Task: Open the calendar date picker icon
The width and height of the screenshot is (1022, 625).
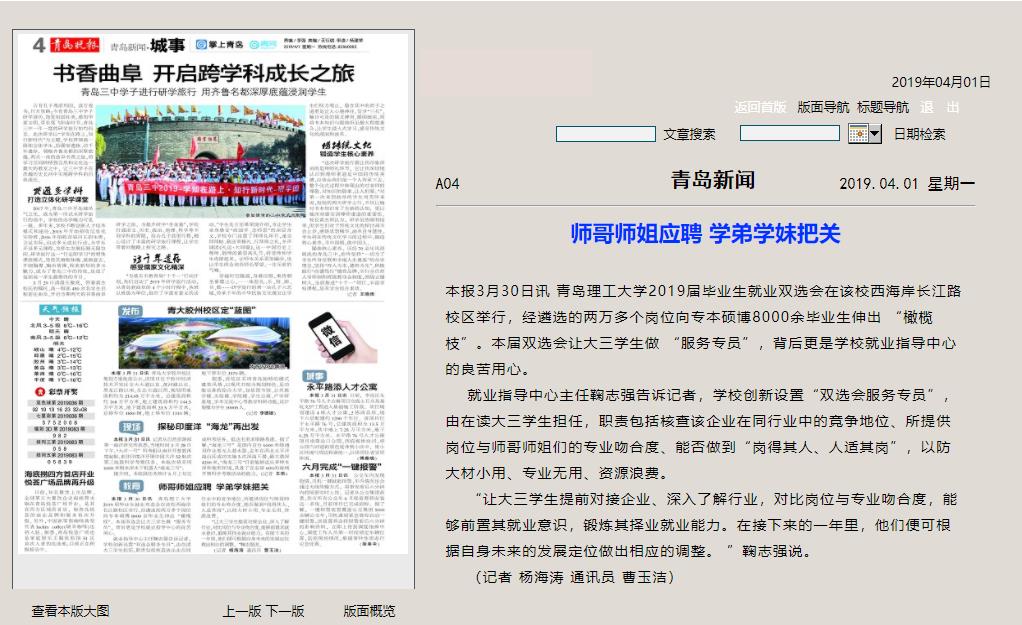Action: (x=858, y=134)
